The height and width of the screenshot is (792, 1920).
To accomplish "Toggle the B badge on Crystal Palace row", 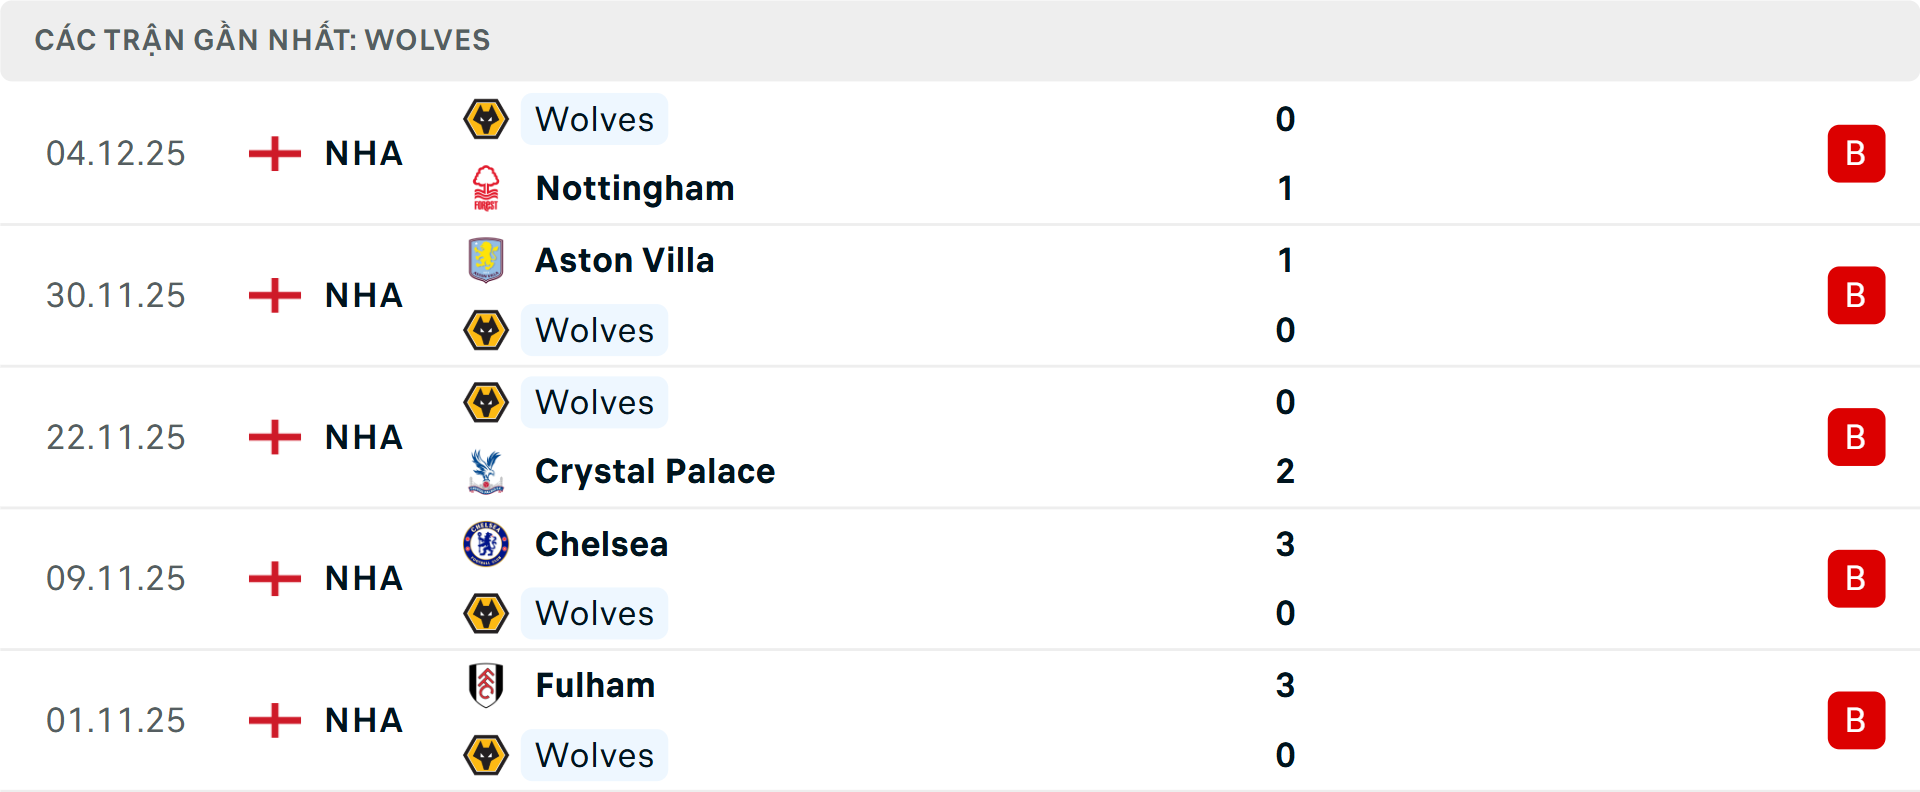I will [1857, 437].
